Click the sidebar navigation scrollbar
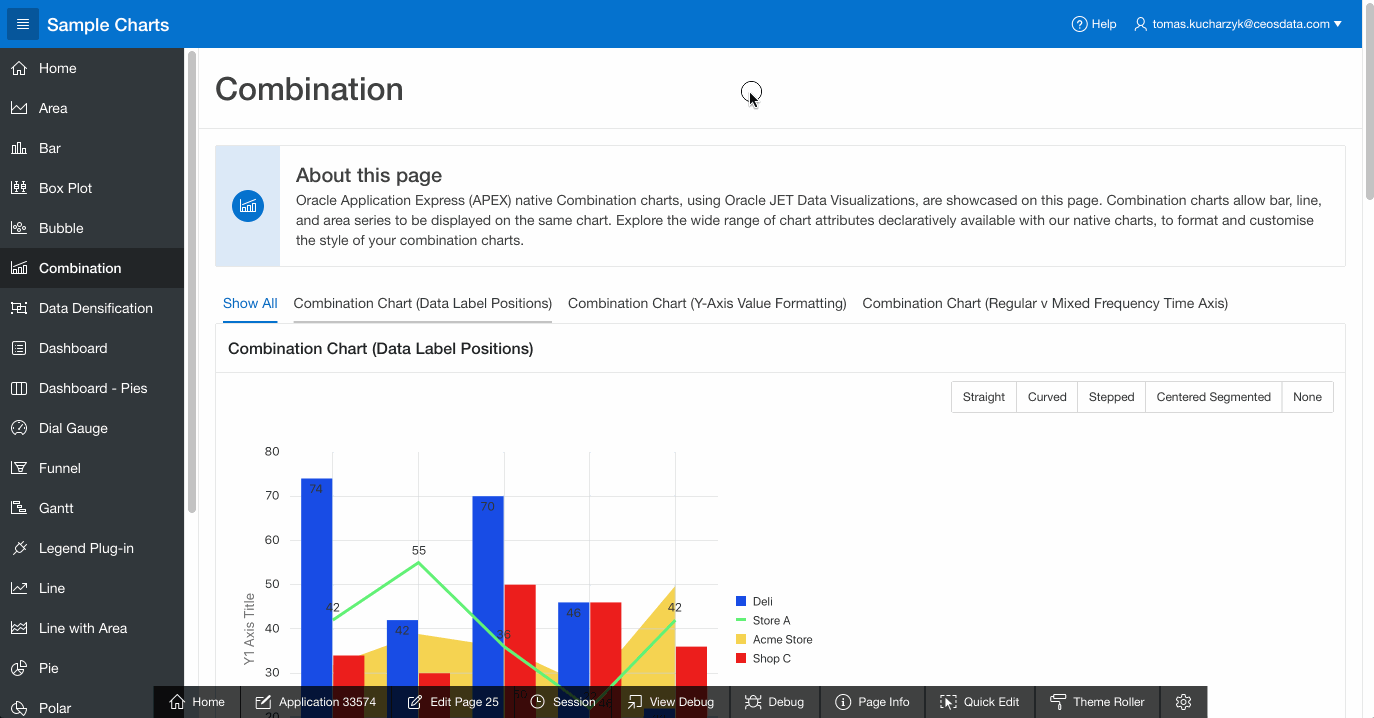 (191, 280)
